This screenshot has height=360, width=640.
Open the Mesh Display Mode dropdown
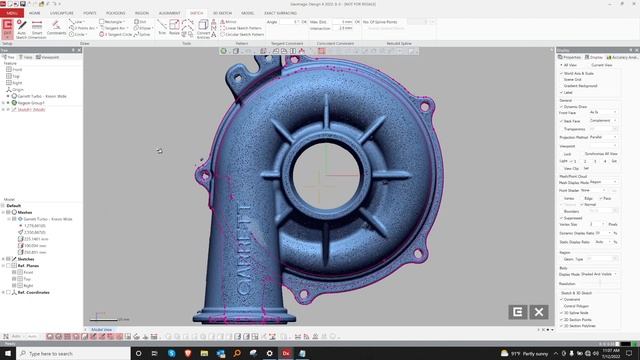point(603,182)
